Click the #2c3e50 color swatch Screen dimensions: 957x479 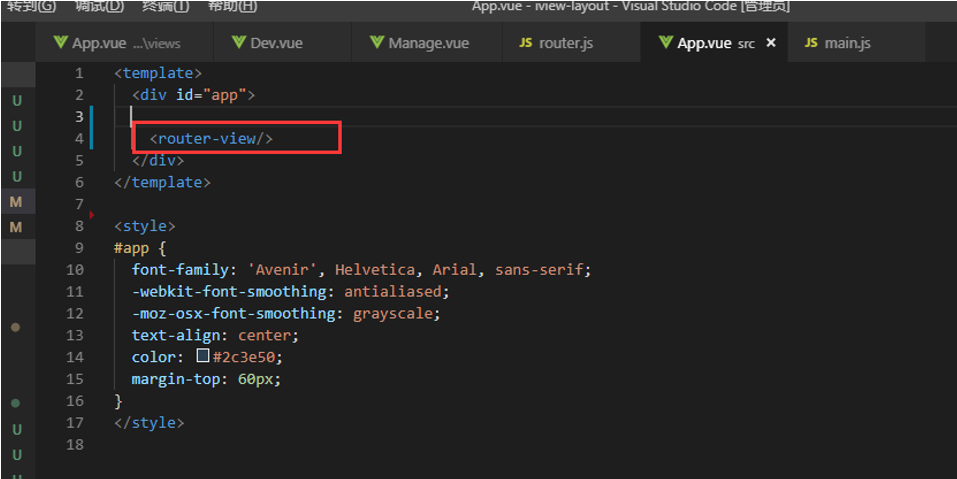(x=203, y=356)
